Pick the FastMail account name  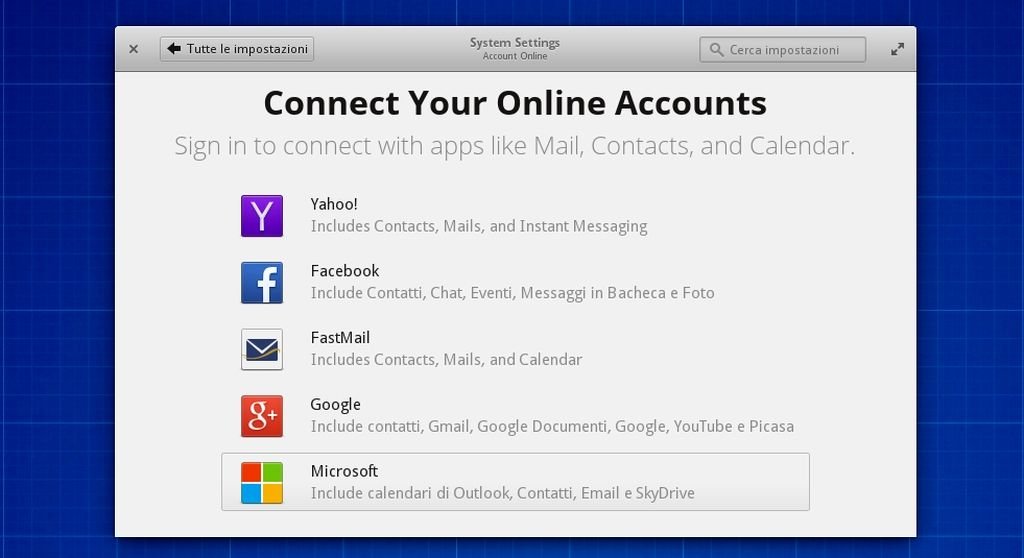coord(340,338)
